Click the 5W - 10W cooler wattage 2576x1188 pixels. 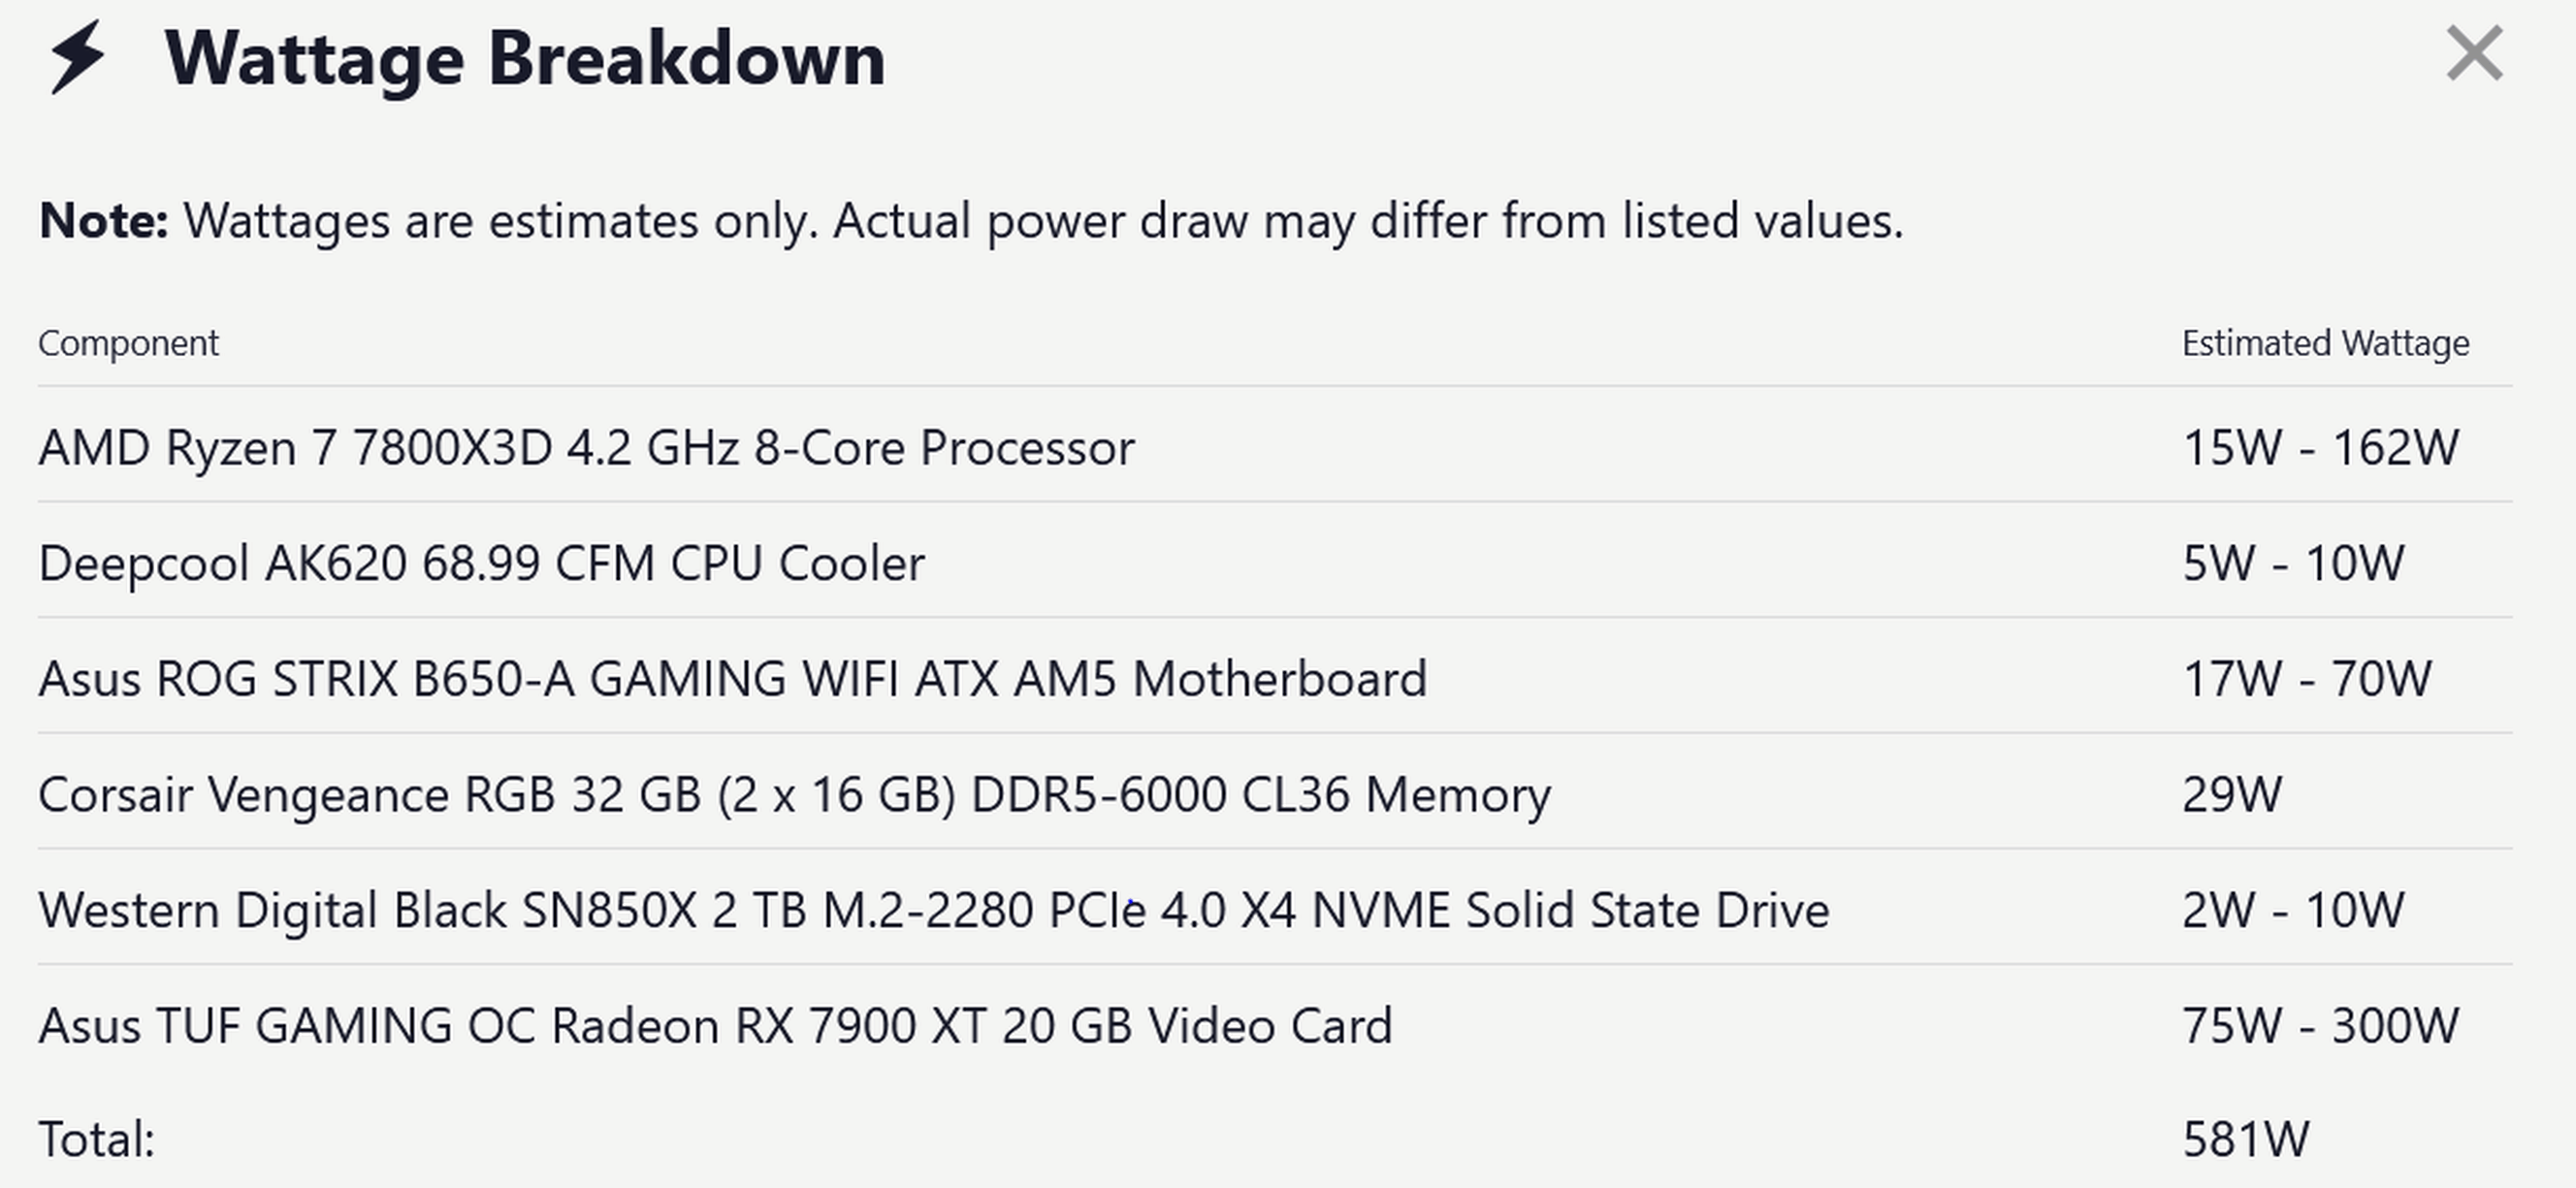[x=2293, y=563]
